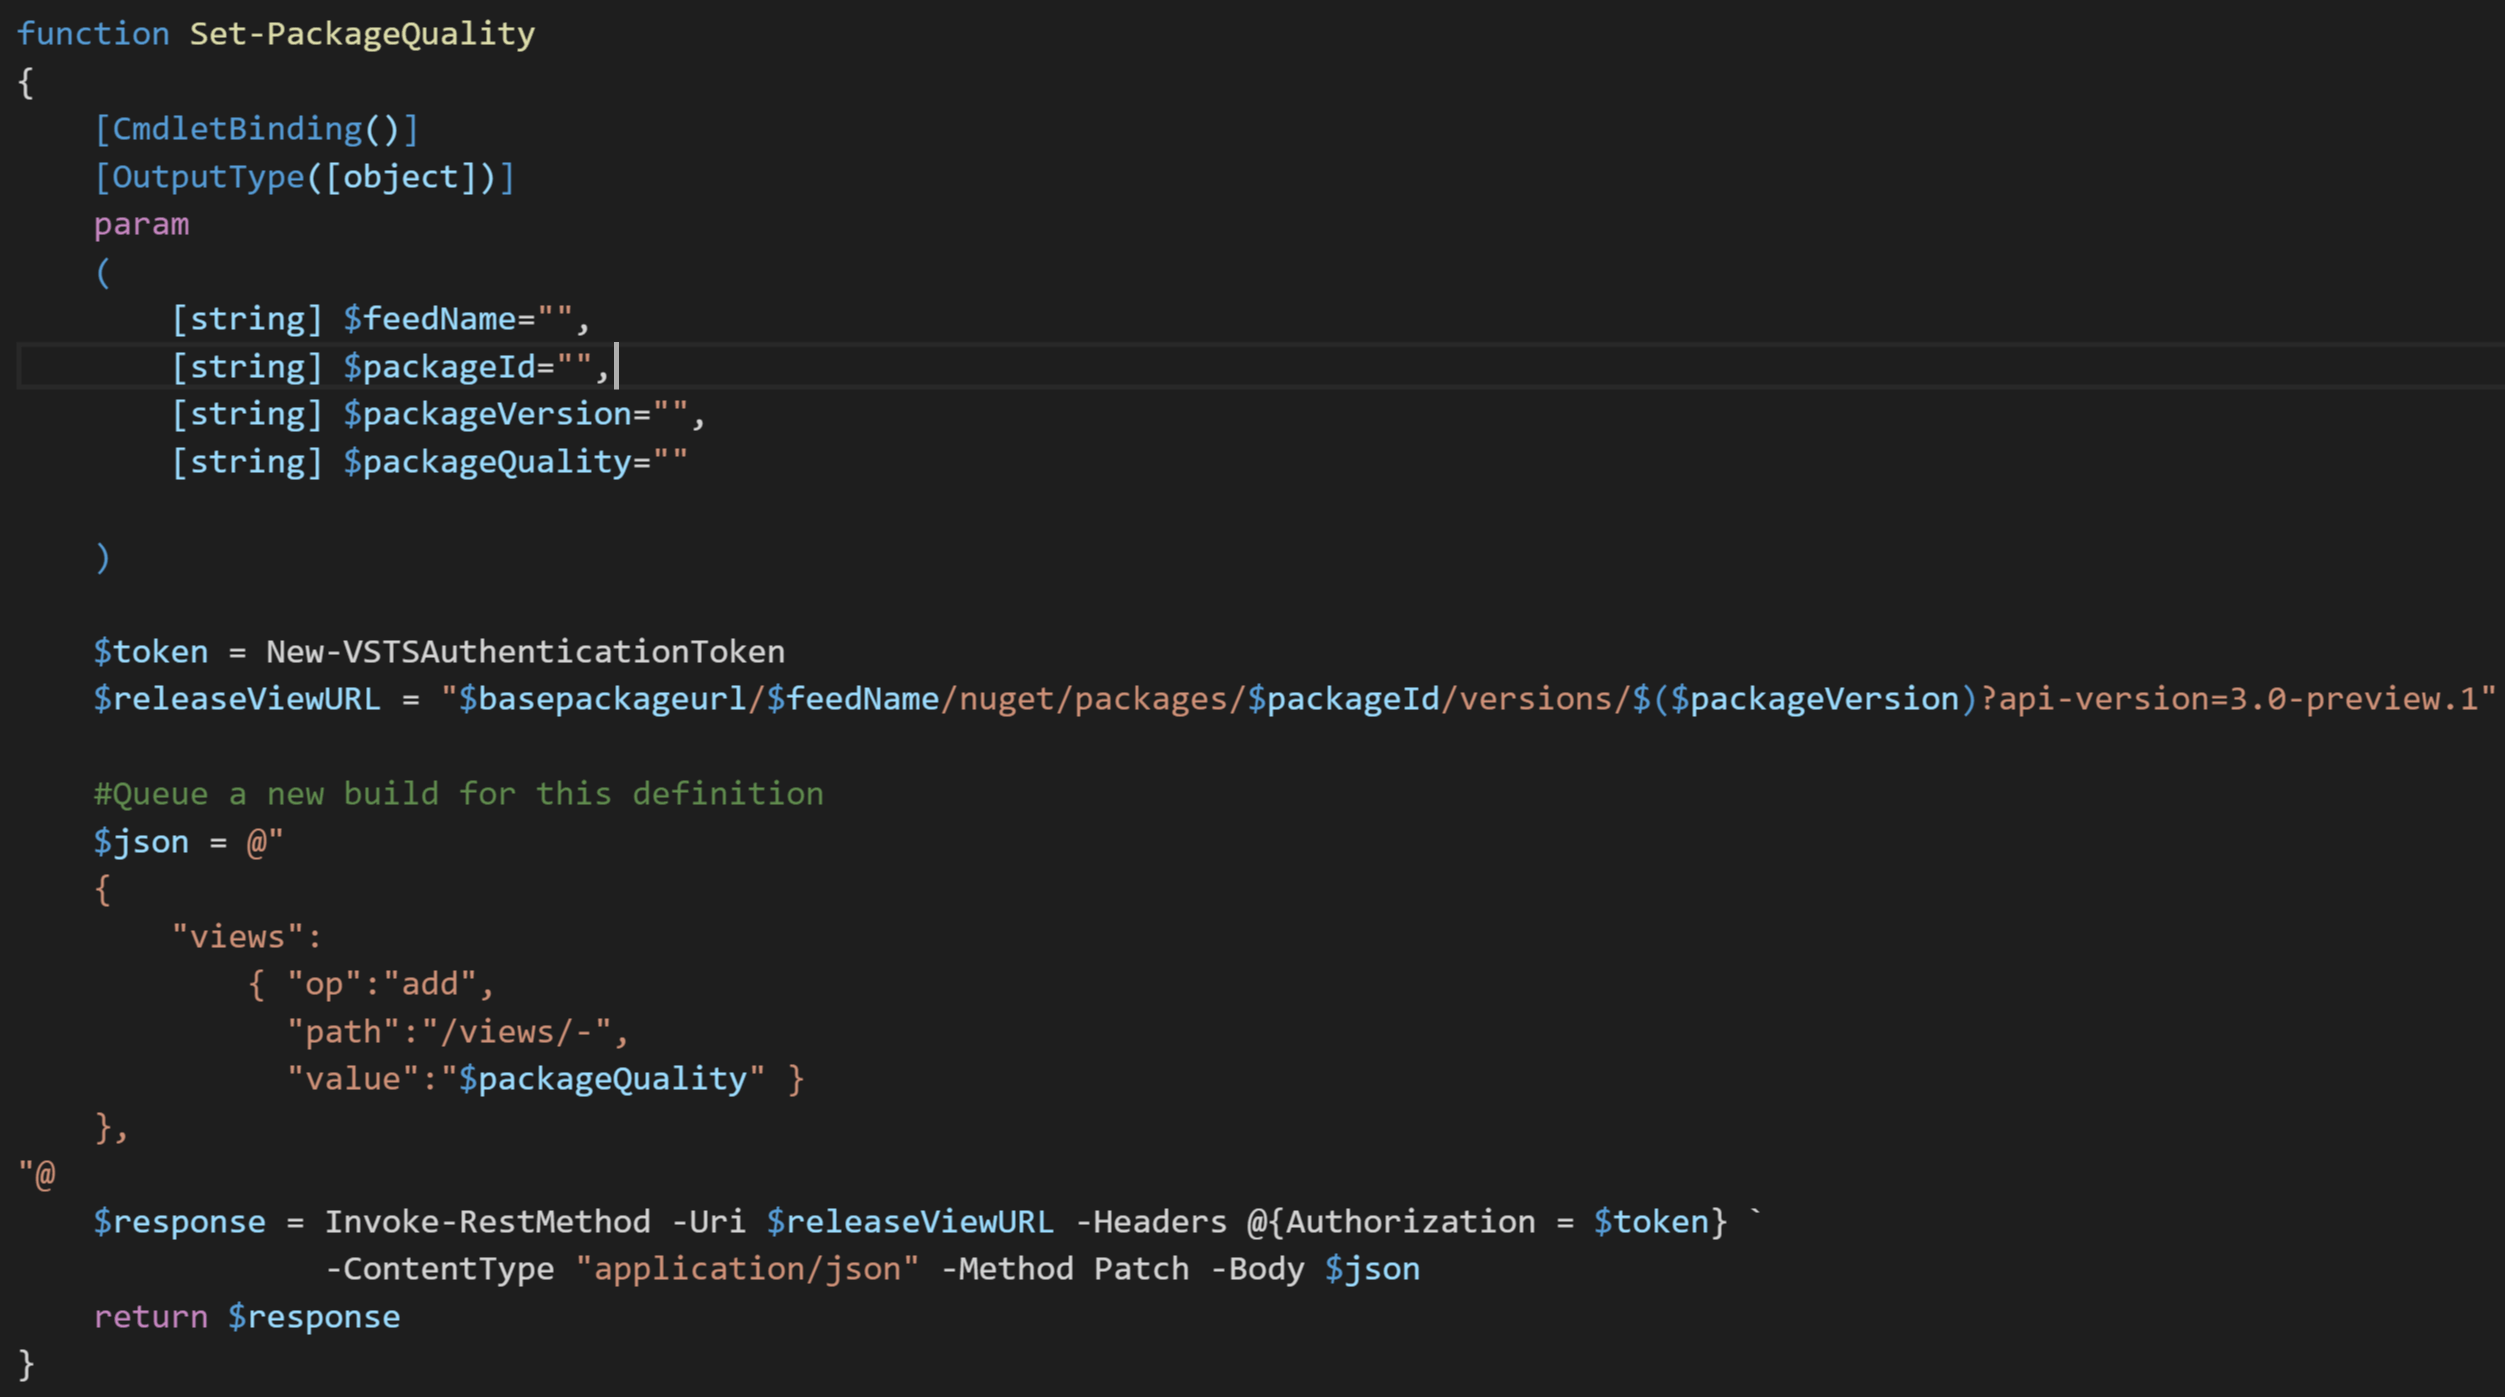
Task: Click the $packageQuality parameter declaration
Action: coord(496,462)
